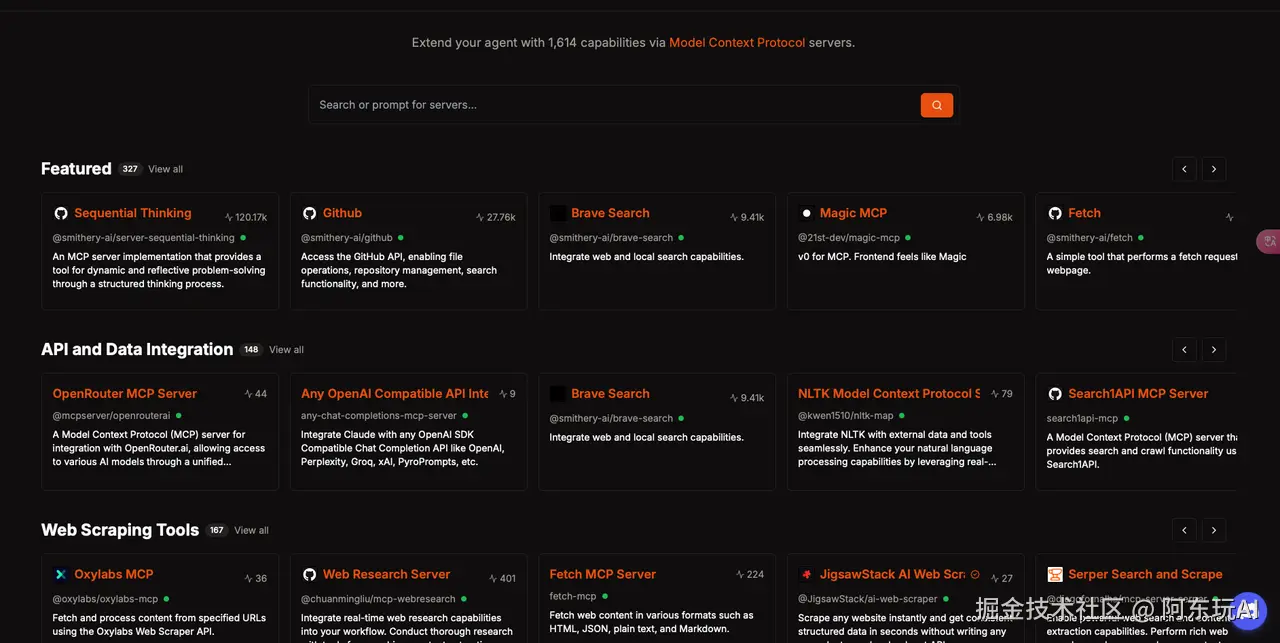Open JigsawStack AI Web Scraper title

click(x=892, y=574)
